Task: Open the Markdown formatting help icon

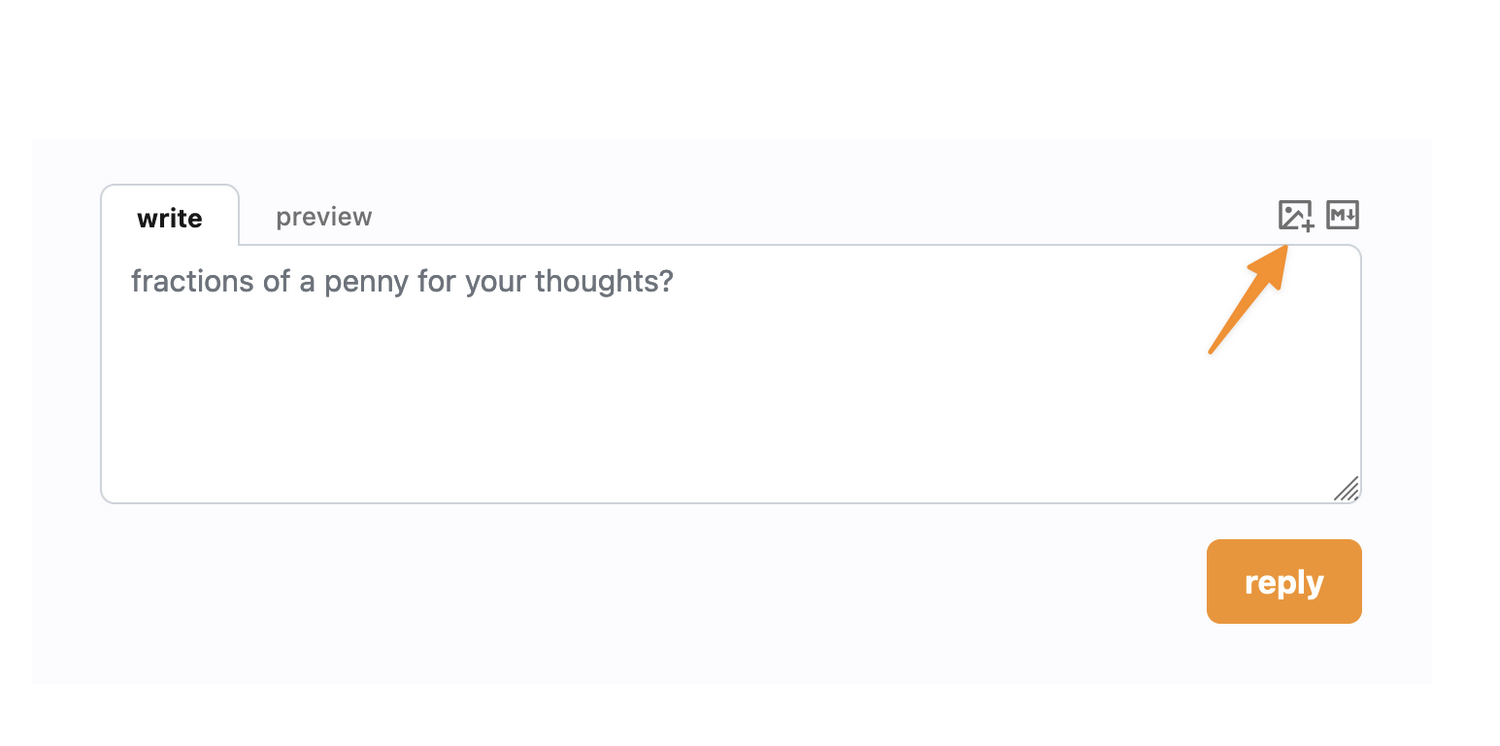Action: click(x=1342, y=215)
